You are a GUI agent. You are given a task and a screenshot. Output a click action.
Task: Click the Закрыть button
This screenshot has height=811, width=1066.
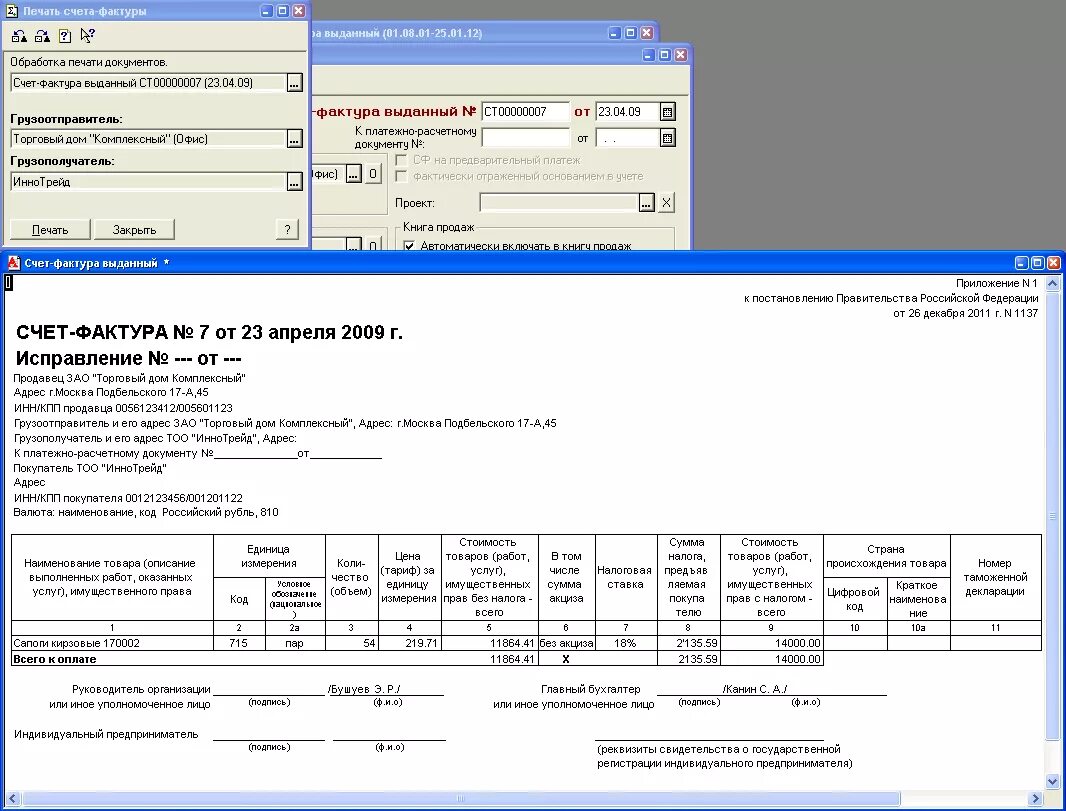134,230
